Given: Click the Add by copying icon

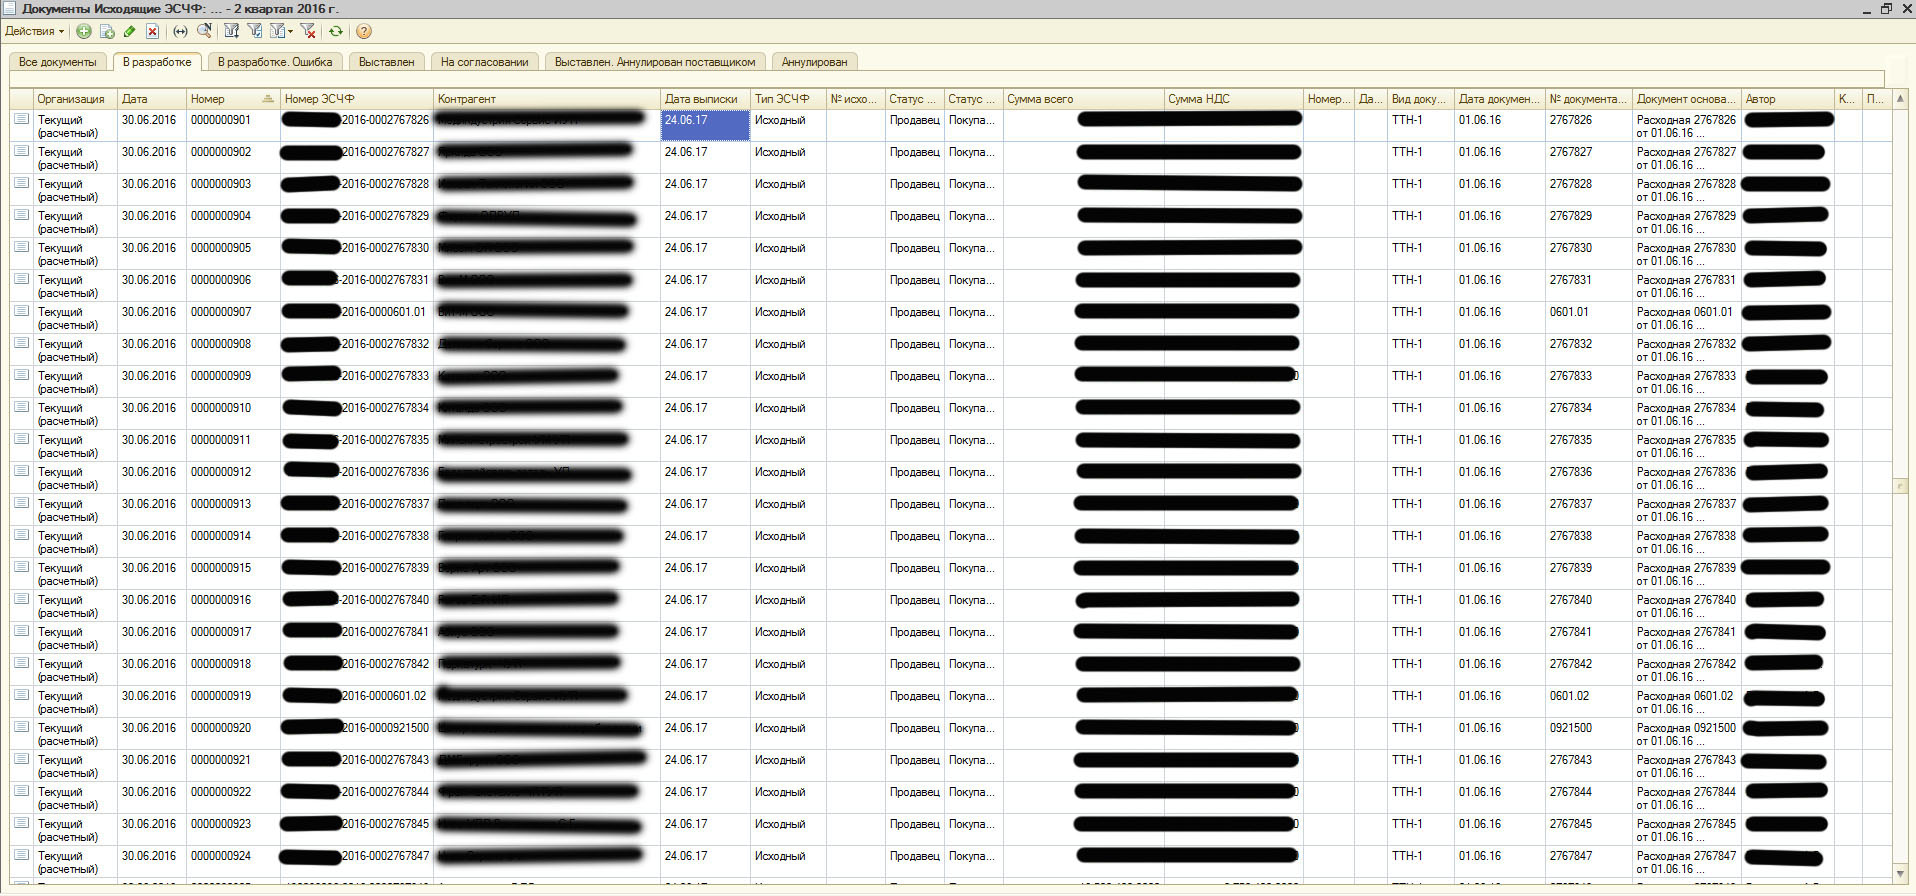Looking at the screenshot, I should pyautogui.click(x=107, y=31).
